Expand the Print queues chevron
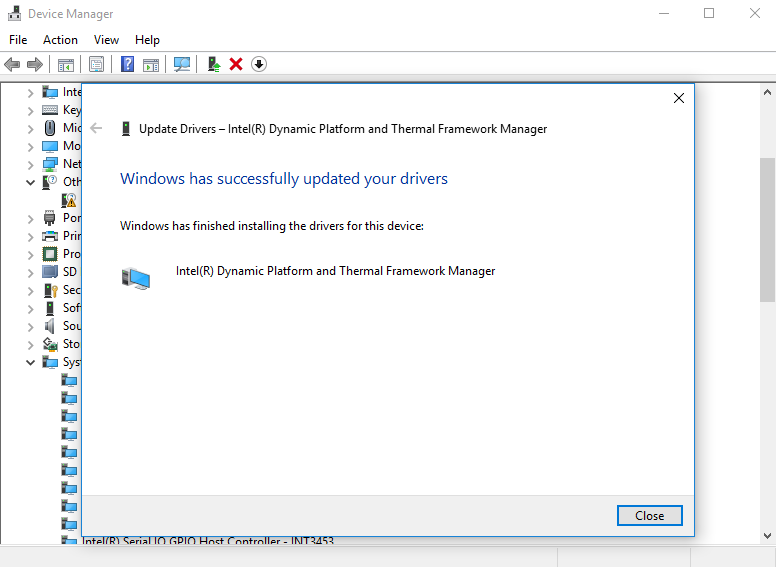 (x=31, y=237)
